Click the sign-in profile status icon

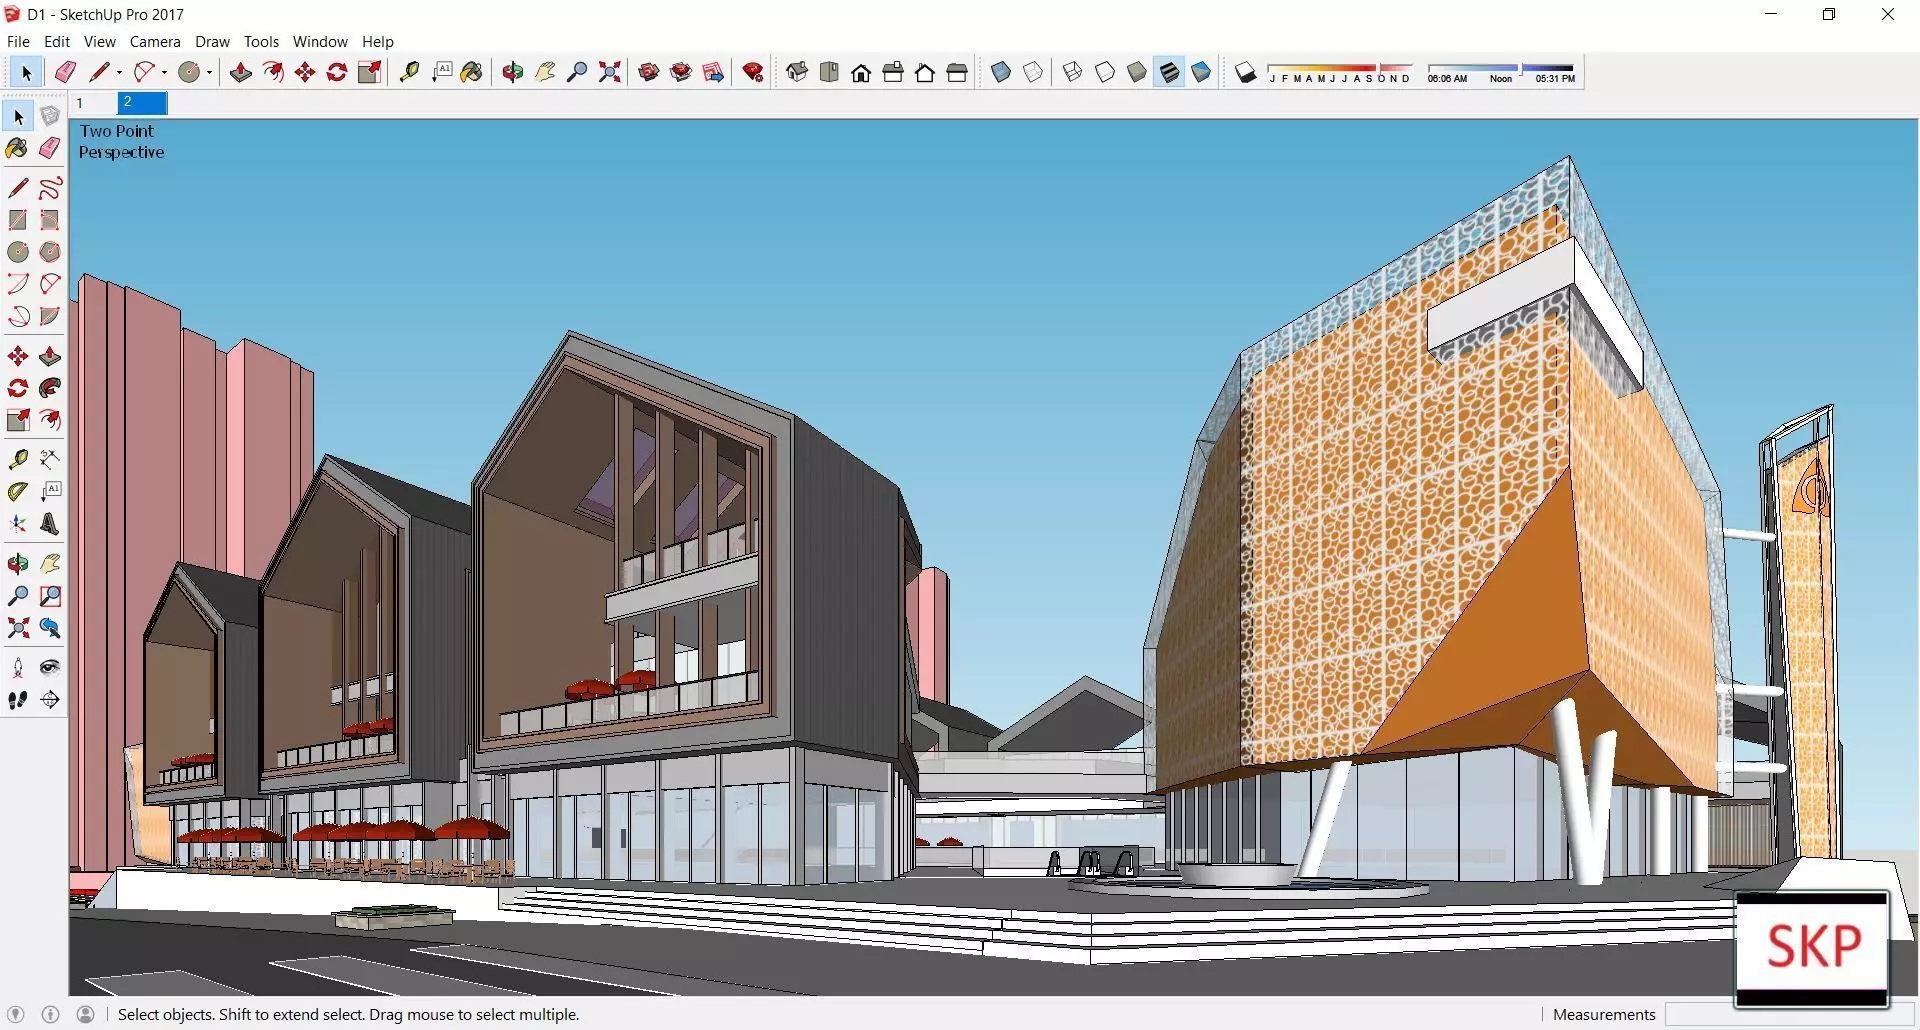(86, 1014)
